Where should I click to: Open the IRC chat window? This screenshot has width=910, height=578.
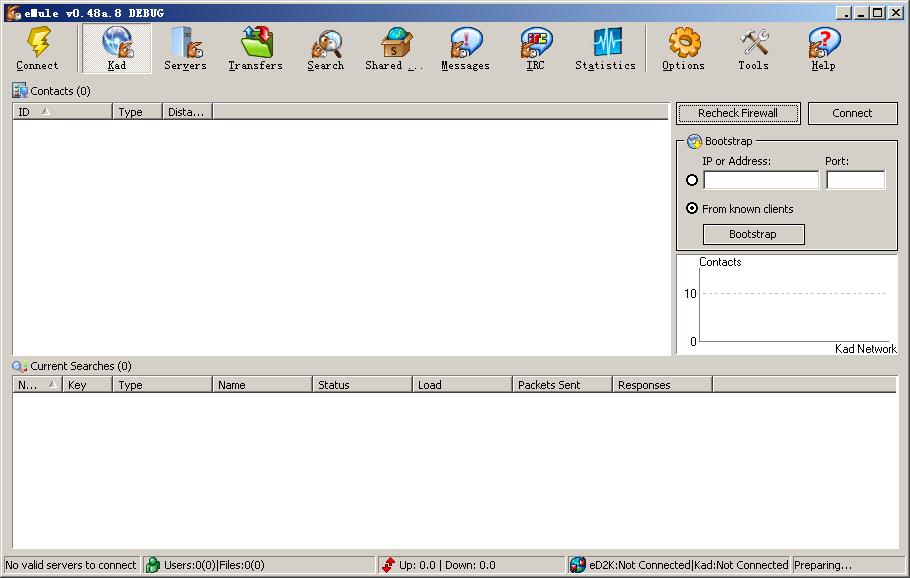pyautogui.click(x=535, y=49)
